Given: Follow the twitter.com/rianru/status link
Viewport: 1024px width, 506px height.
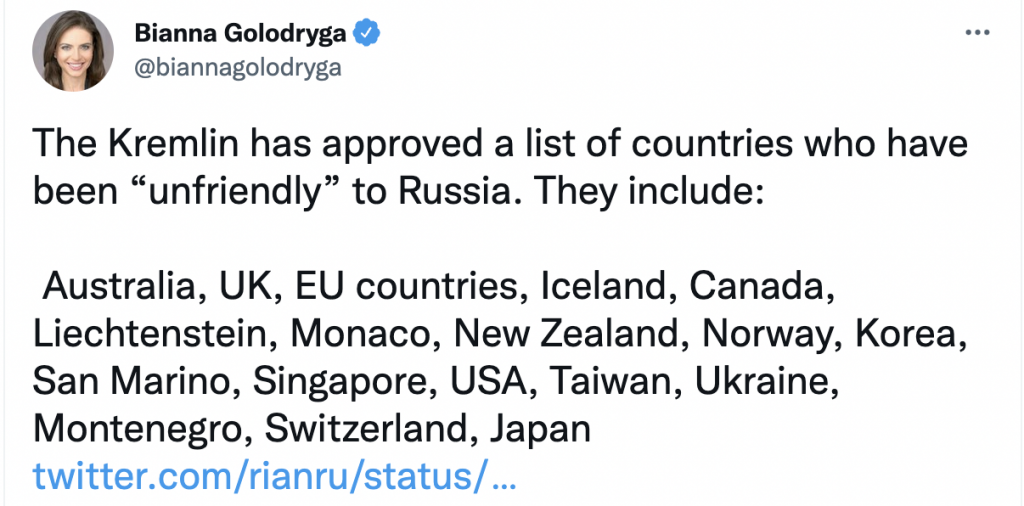Looking at the screenshot, I should point(274,477).
